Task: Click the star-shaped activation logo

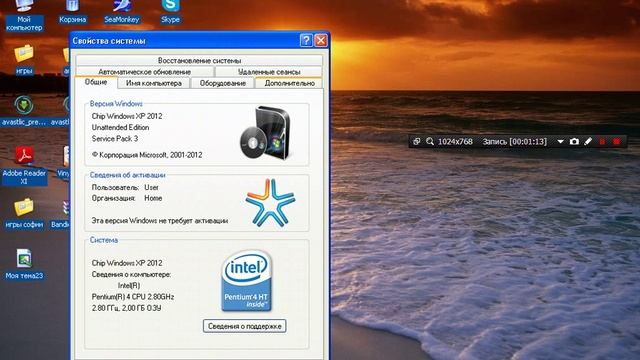Action: pyautogui.click(x=270, y=202)
